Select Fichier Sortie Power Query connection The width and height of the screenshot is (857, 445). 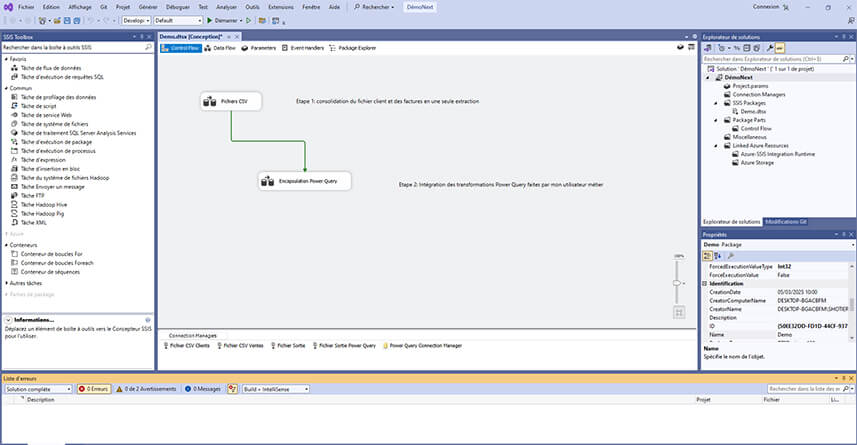(x=344, y=346)
